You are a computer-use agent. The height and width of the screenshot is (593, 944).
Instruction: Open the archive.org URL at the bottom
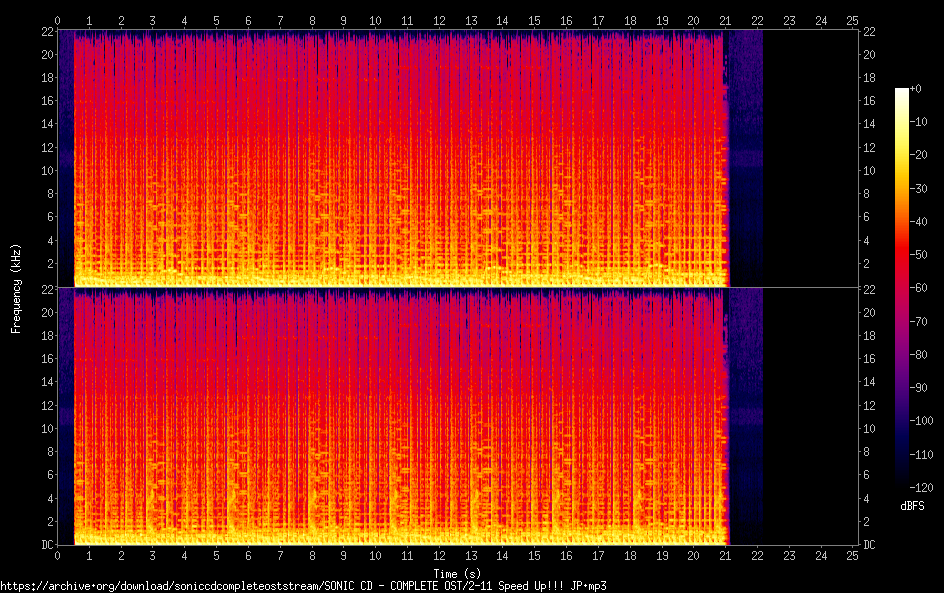[x=304, y=585]
